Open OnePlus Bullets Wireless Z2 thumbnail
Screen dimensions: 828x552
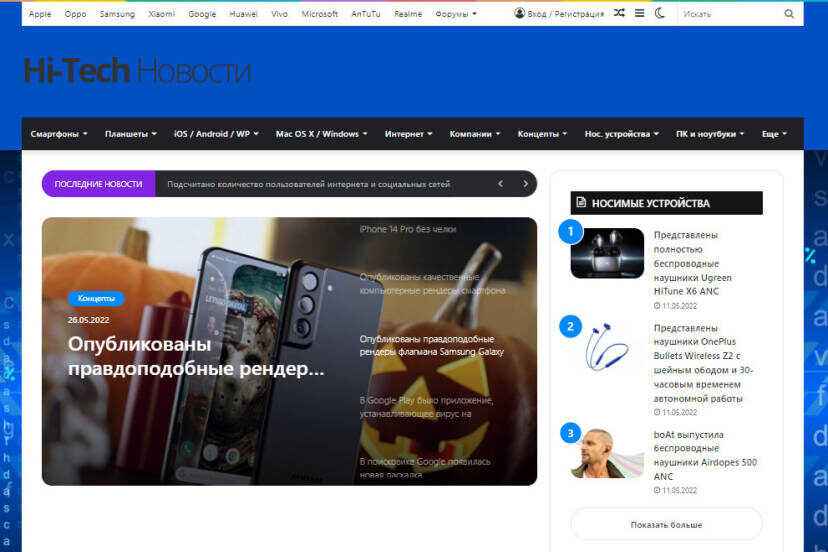pyautogui.click(x=607, y=347)
